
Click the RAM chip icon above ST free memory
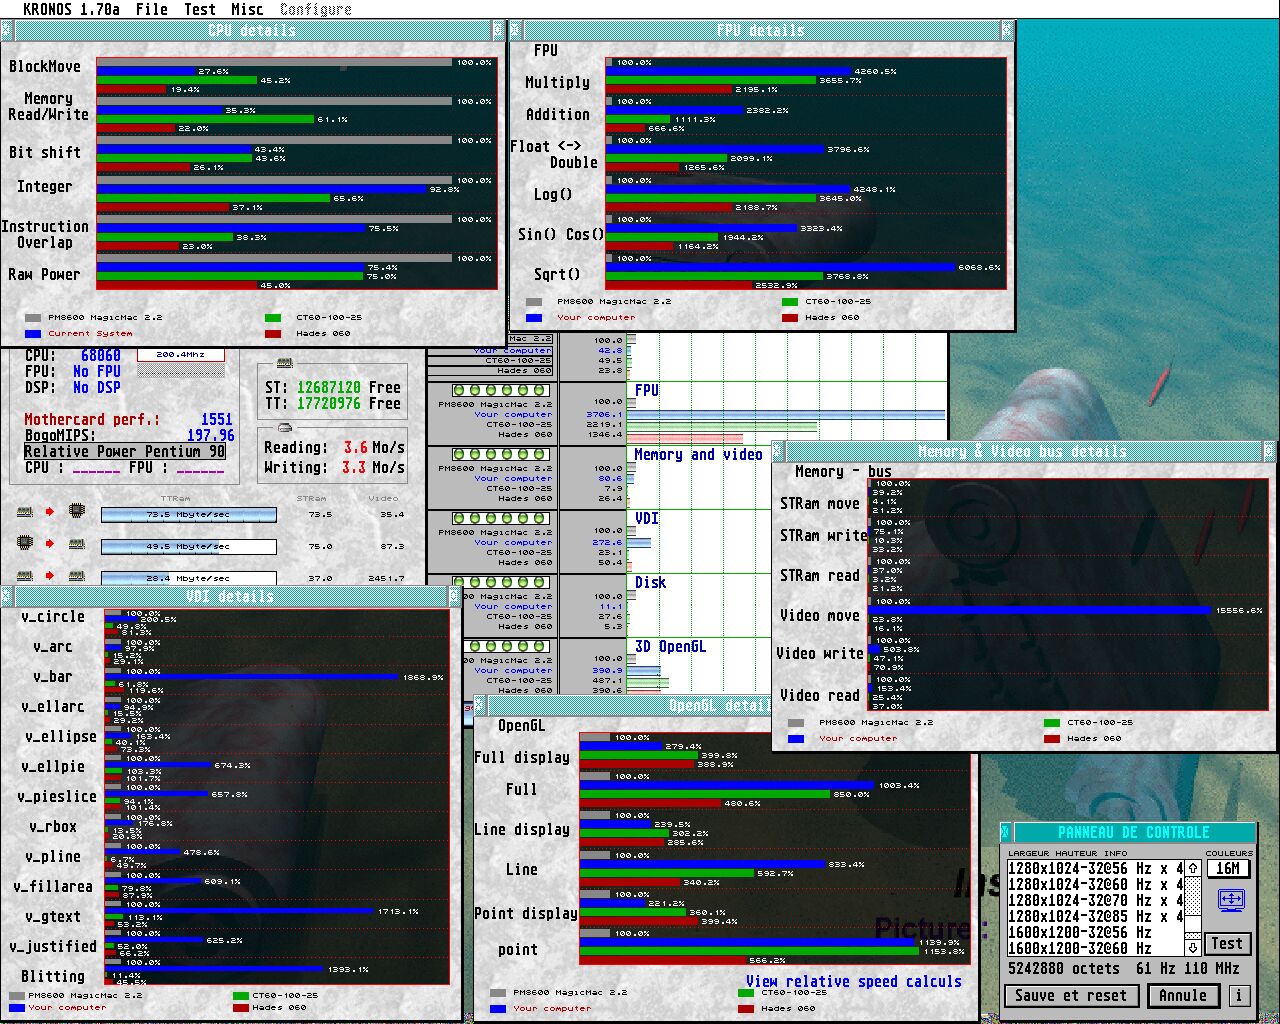[285, 363]
